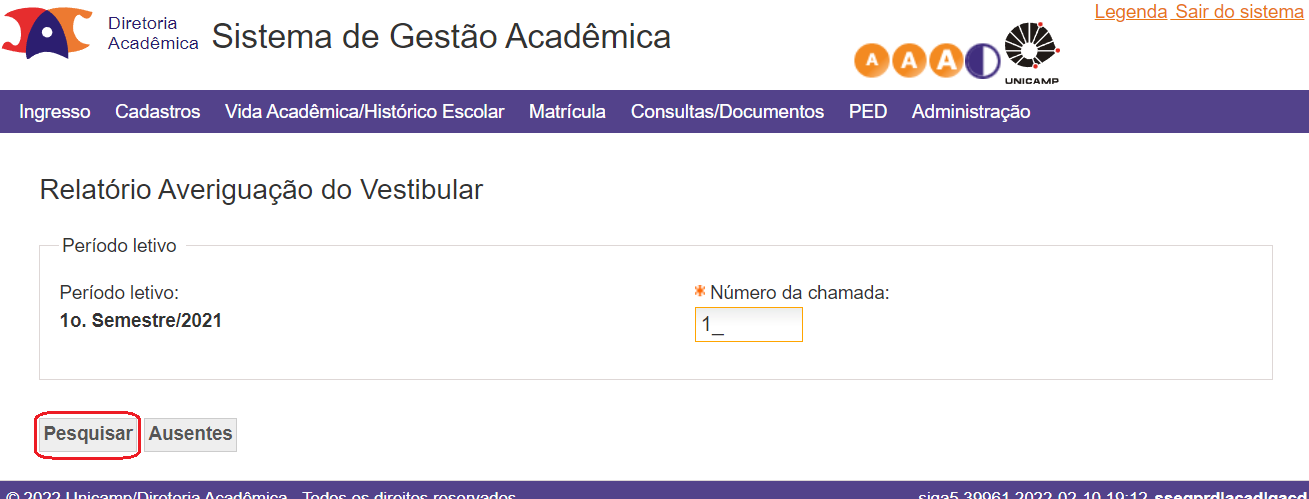The width and height of the screenshot is (1309, 499).
Task: Select the smallest font size A icon
Action: point(872,61)
